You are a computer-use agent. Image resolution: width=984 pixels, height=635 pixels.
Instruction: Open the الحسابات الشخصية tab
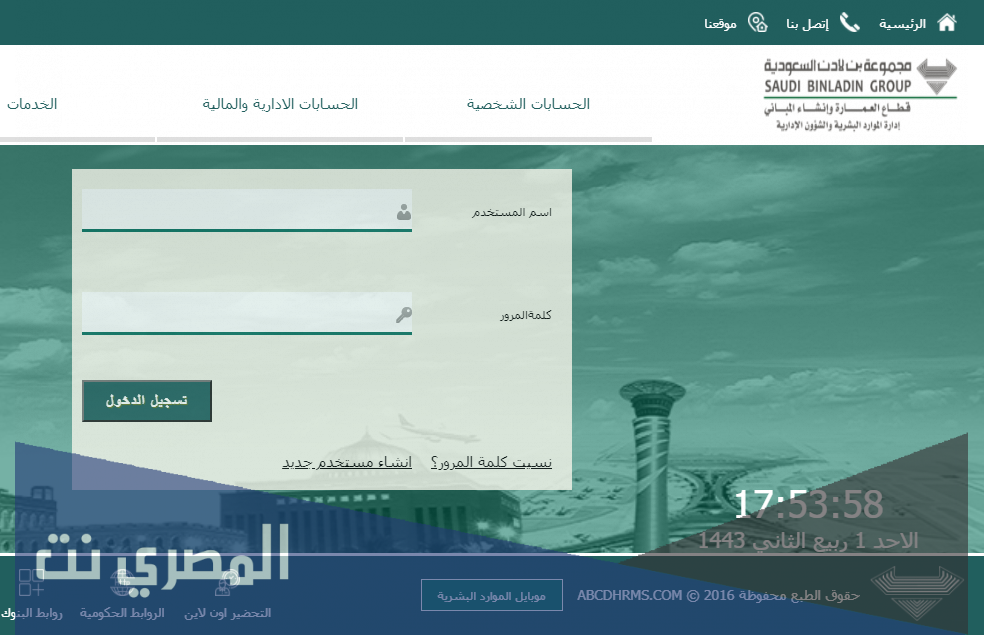pyautogui.click(x=528, y=104)
